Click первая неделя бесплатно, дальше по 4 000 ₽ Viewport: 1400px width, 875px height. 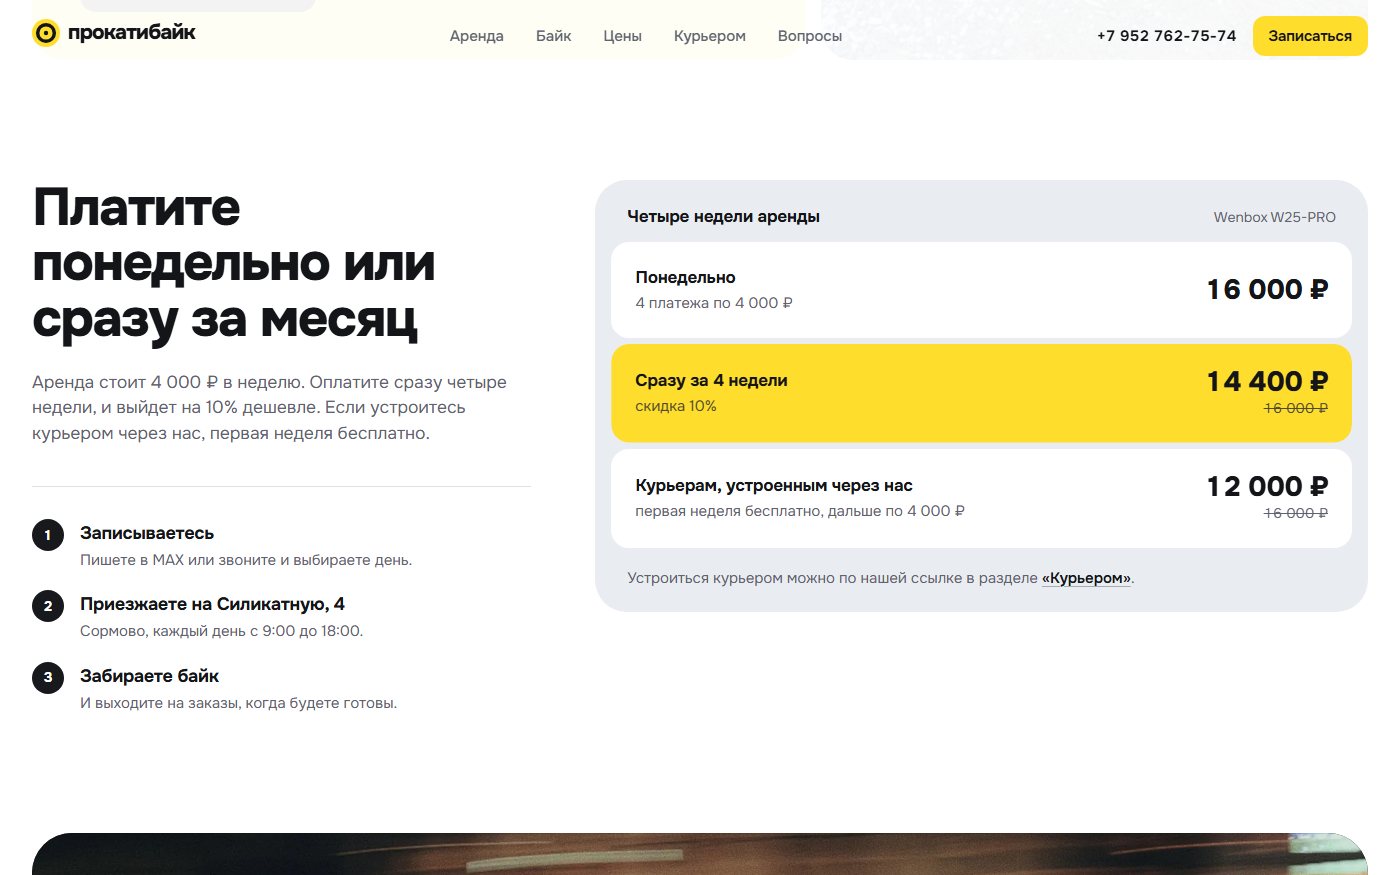click(800, 511)
